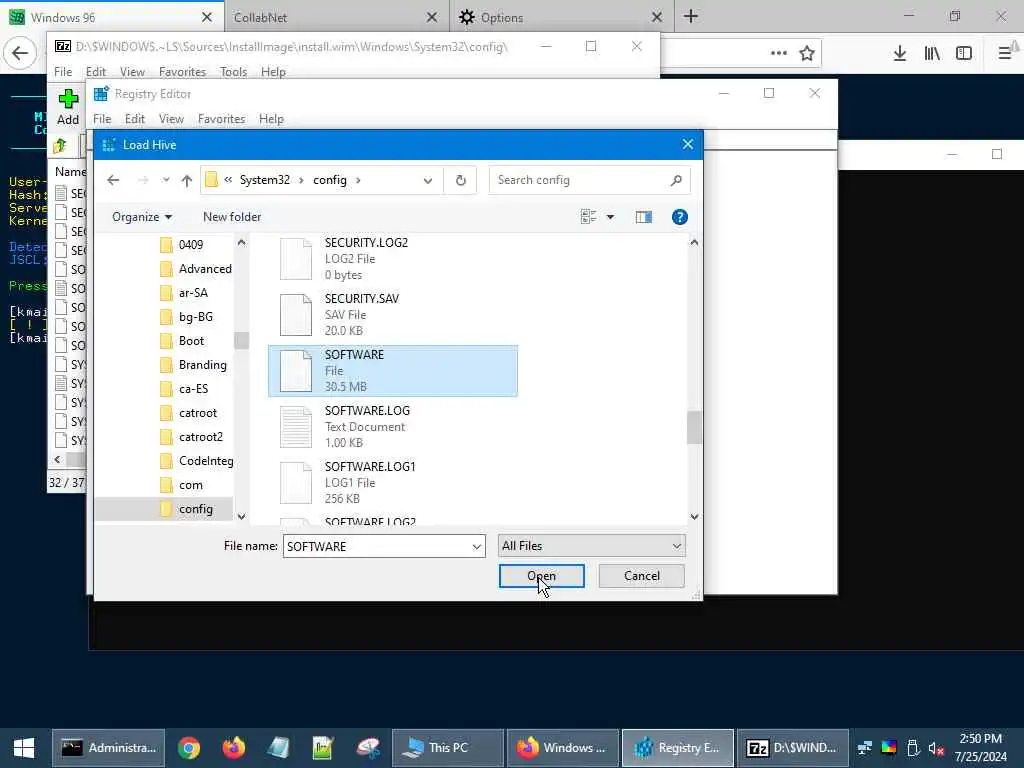1024x768 pixels.
Task: Open Registry Editor Edit menu
Action: tap(135, 119)
